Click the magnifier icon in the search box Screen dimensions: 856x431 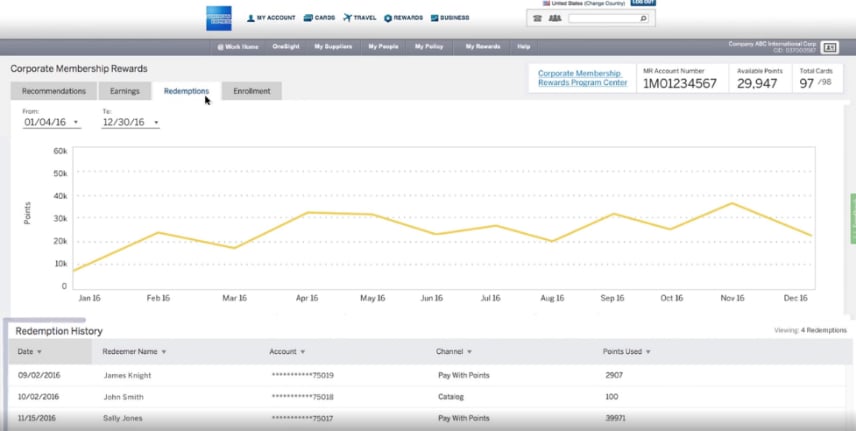point(642,18)
